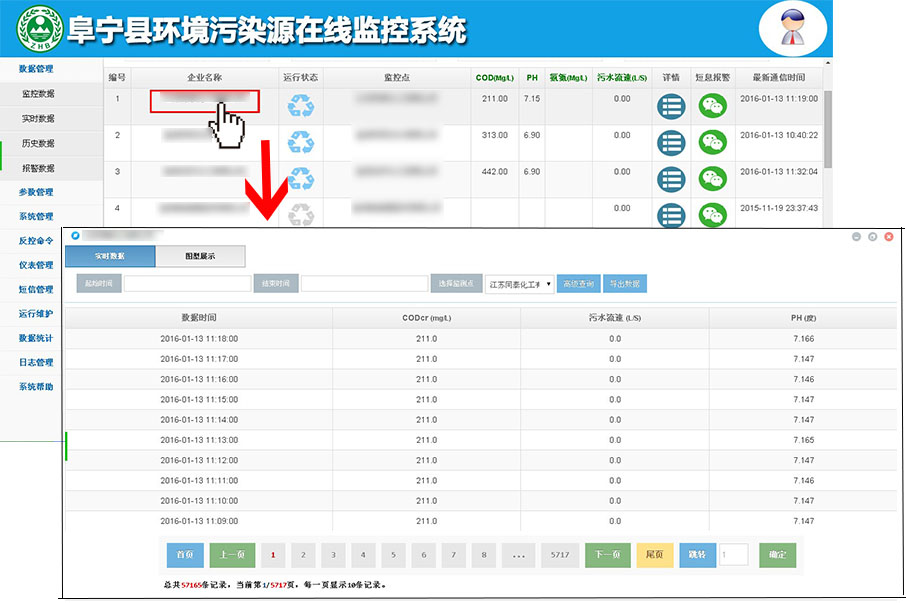Image resolution: width=907 pixels, height=603 pixels.
Task: Click the COD(Mg/L) column header
Action: [x=495, y=78]
